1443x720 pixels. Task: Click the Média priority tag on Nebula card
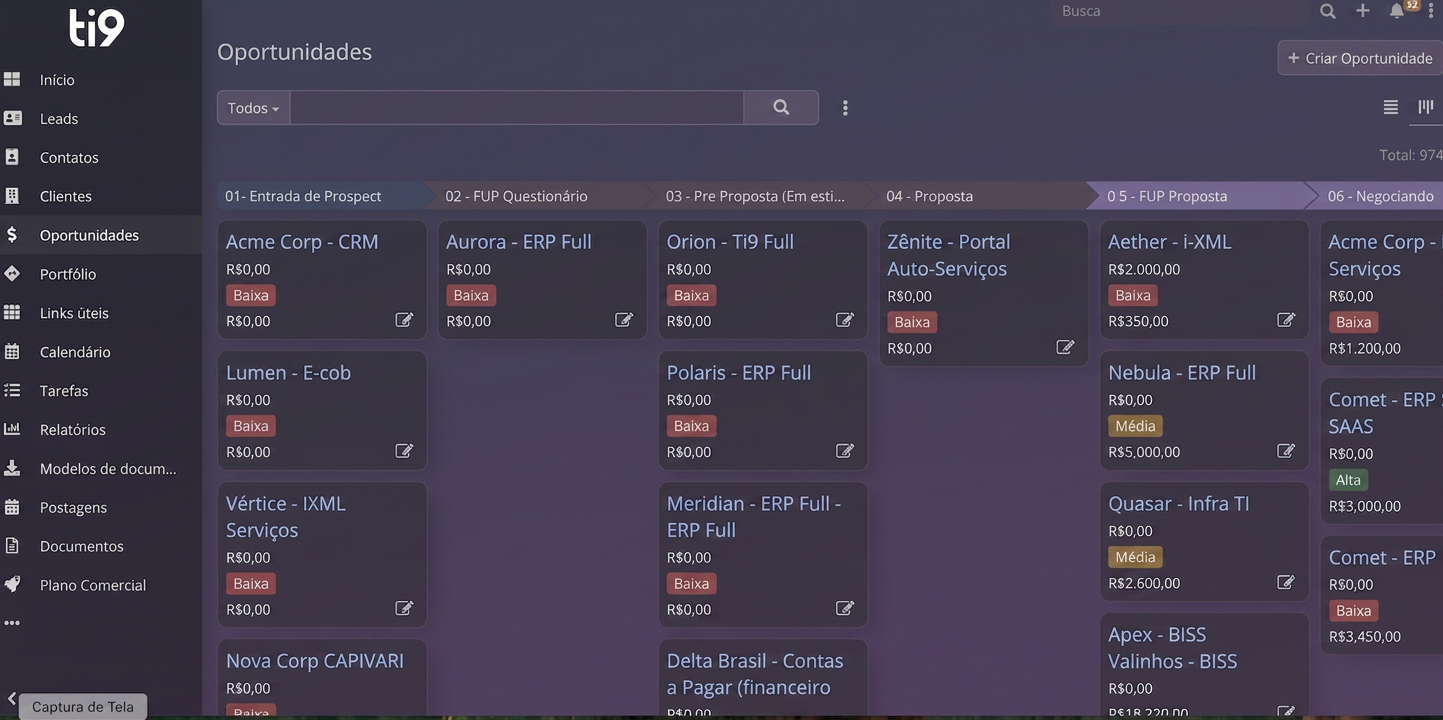click(x=1135, y=426)
